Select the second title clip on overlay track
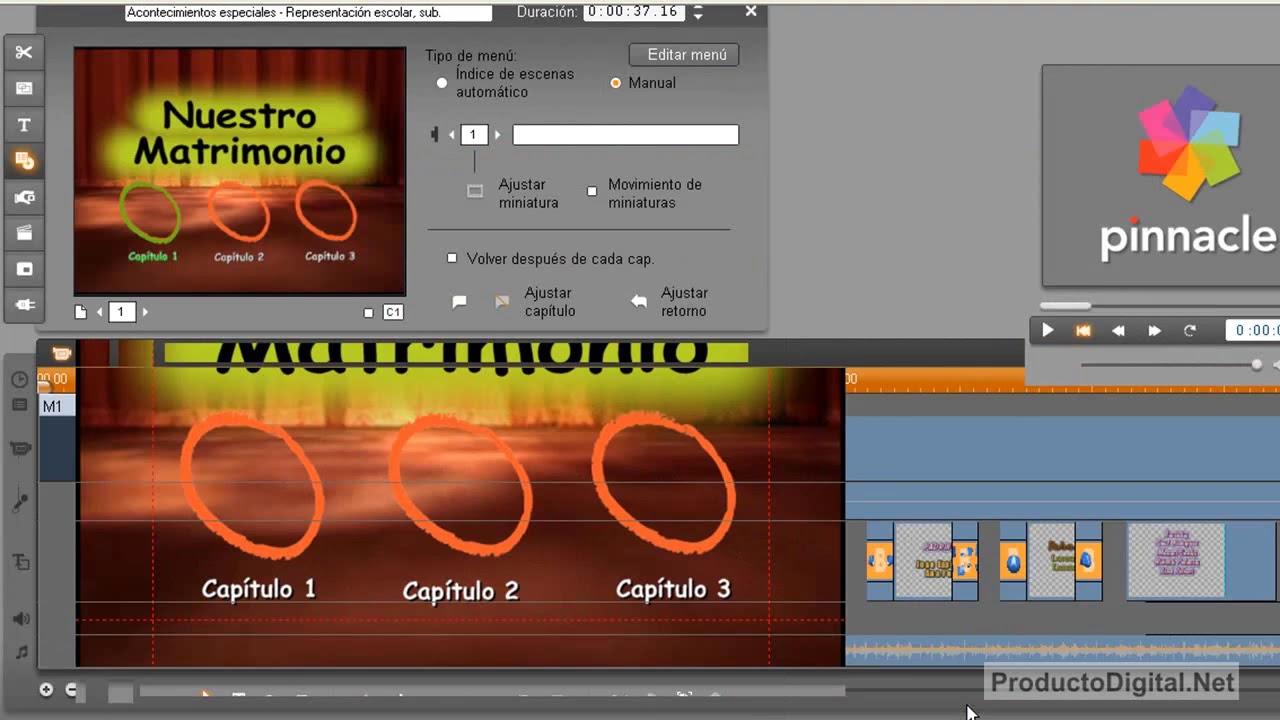This screenshot has width=1280, height=720. (1050, 561)
